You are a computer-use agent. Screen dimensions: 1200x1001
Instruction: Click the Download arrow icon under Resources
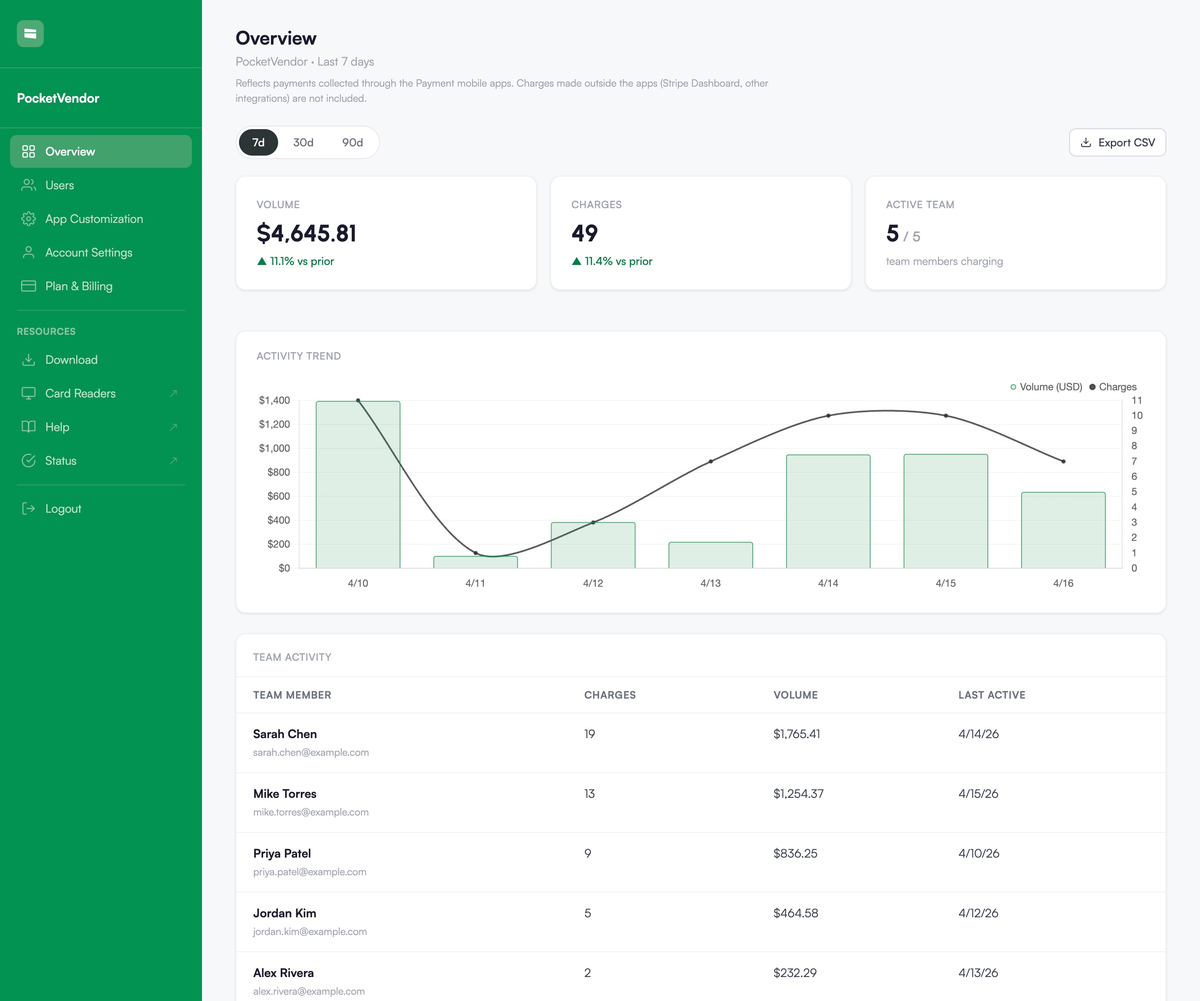click(x=29, y=360)
